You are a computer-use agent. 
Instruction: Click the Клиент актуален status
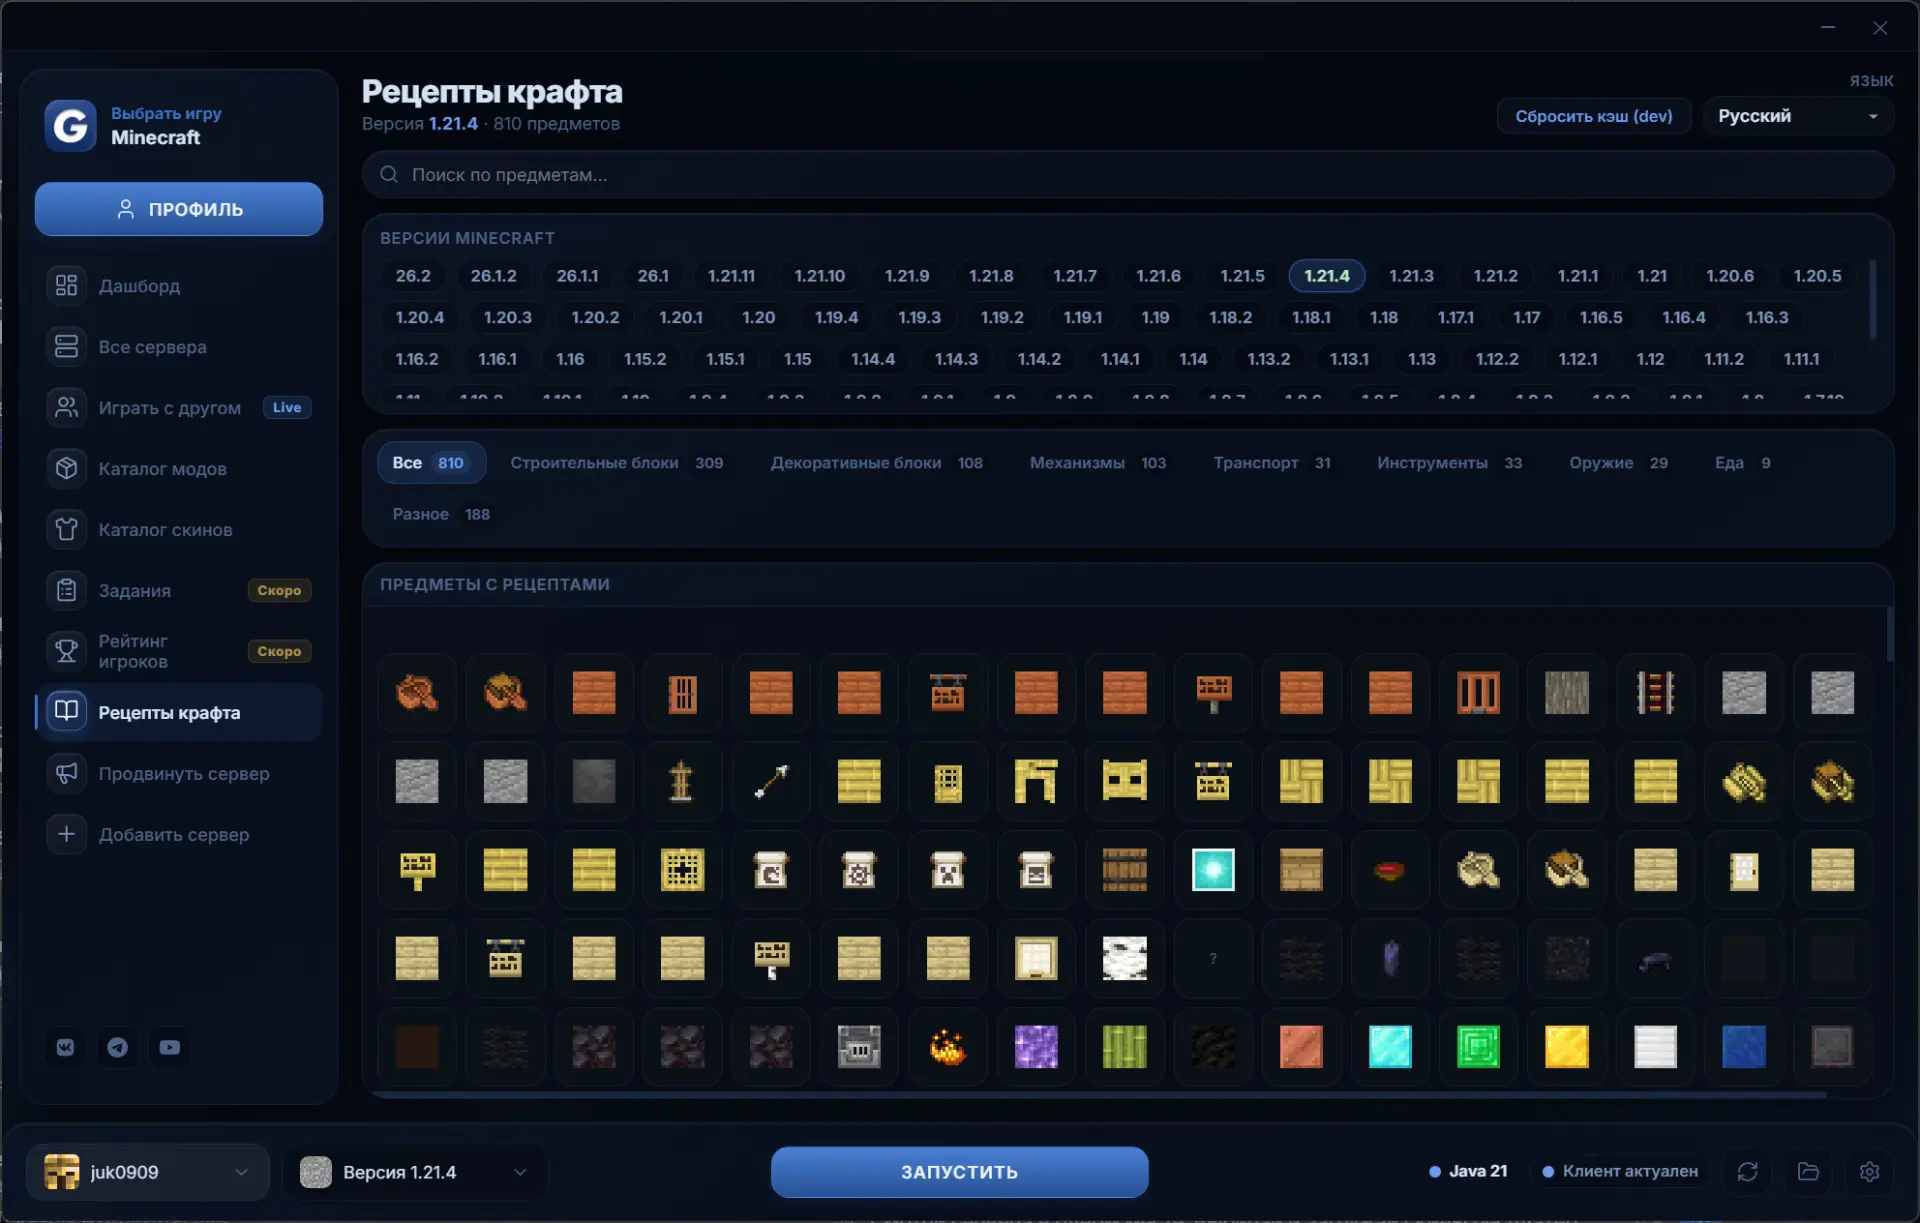1621,1171
